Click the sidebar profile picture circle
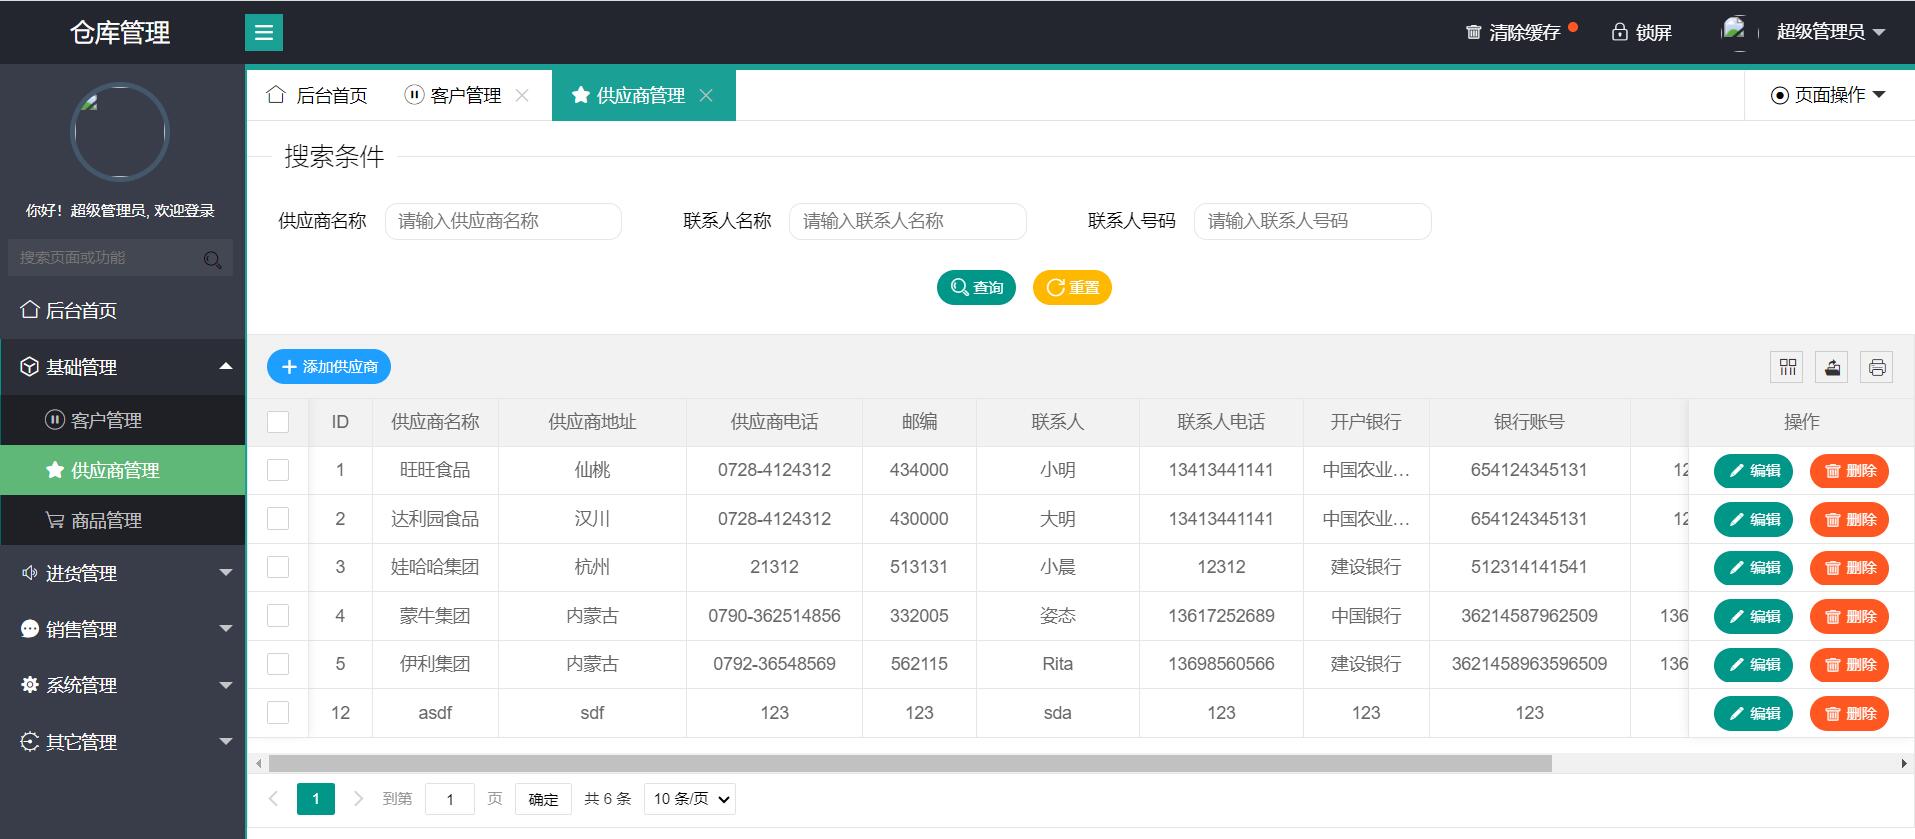1915x839 pixels. (120, 132)
